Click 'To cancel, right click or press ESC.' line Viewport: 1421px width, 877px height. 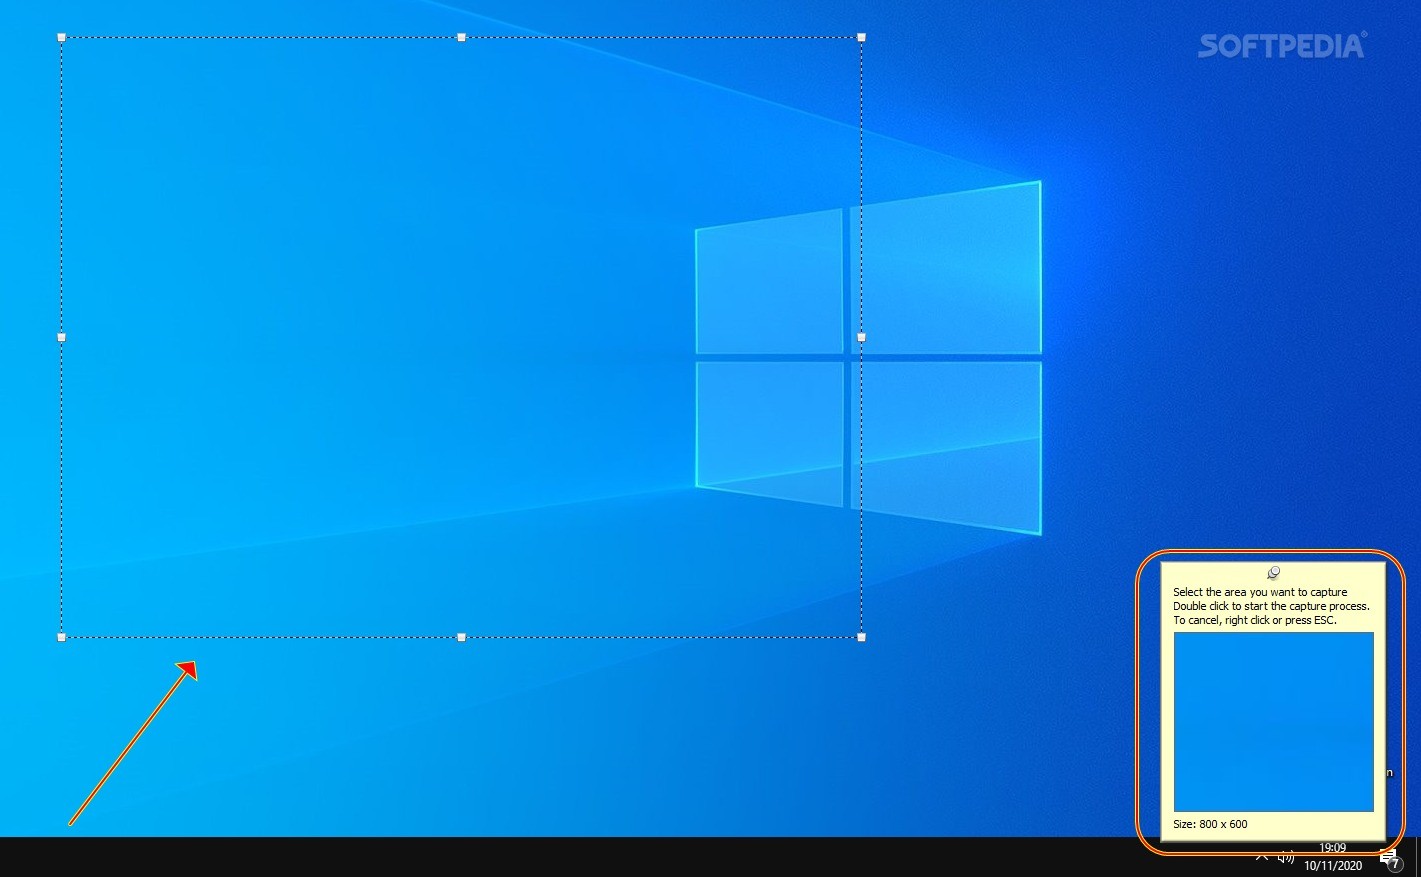pyautogui.click(x=1254, y=620)
